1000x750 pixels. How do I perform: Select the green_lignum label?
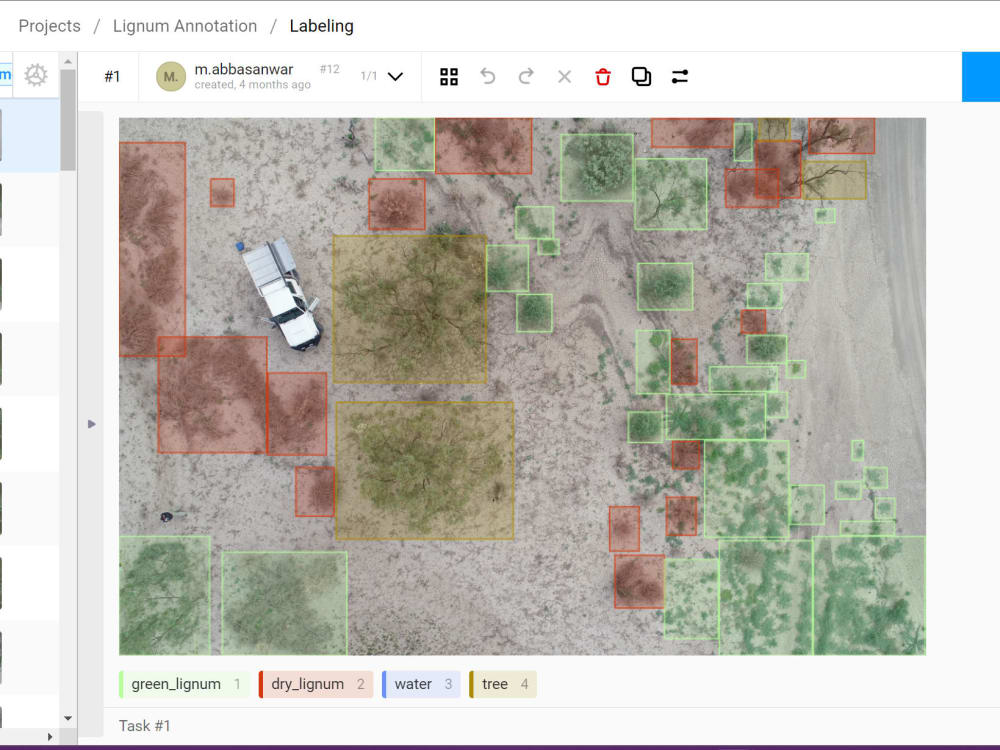point(184,684)
